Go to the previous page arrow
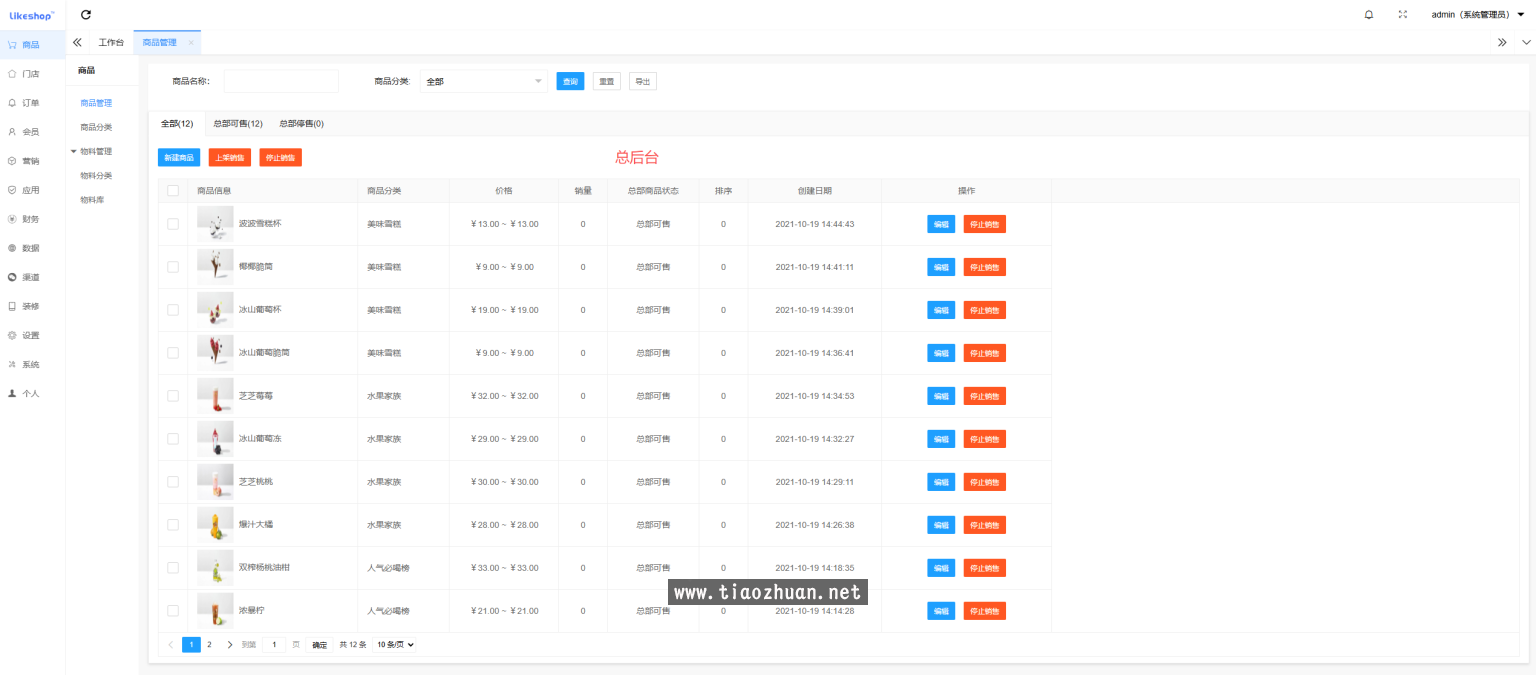The height and width of the screenshot is (675, 1536). pyautogui.click(x=170, y=645)
